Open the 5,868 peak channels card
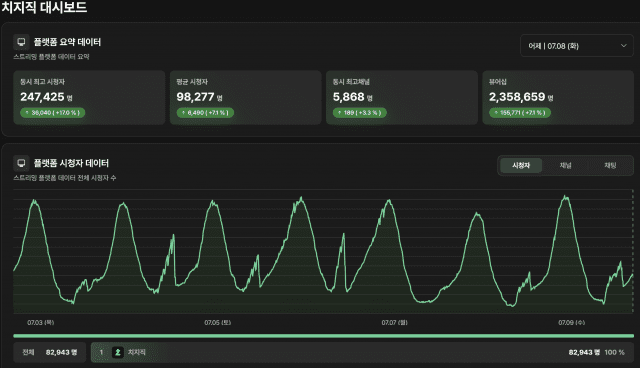 point(402,98)
